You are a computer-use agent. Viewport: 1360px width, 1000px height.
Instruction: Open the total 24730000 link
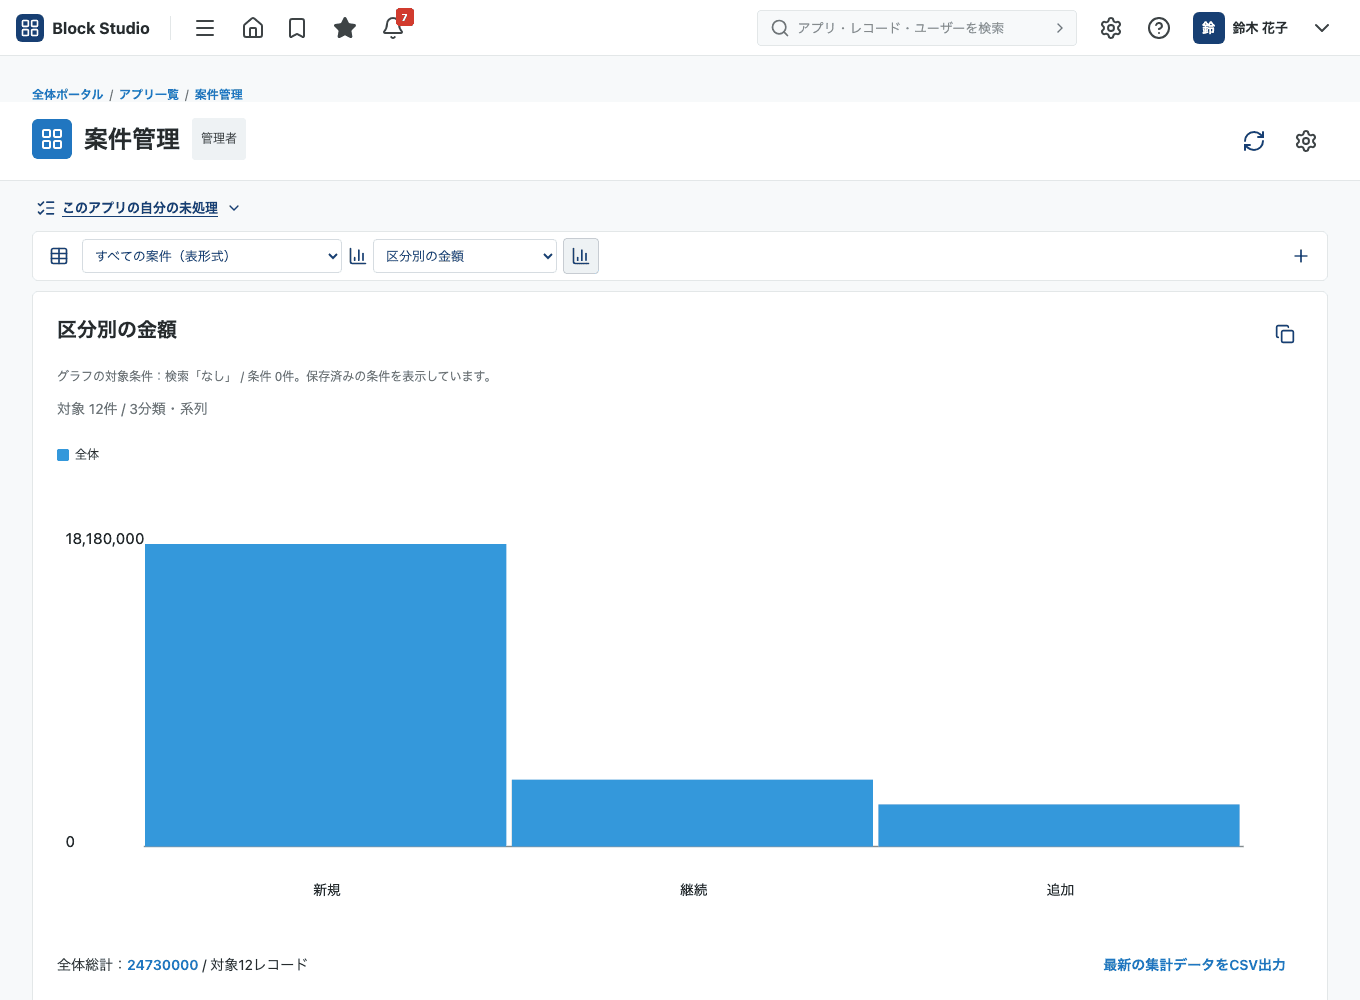(163, 965)
